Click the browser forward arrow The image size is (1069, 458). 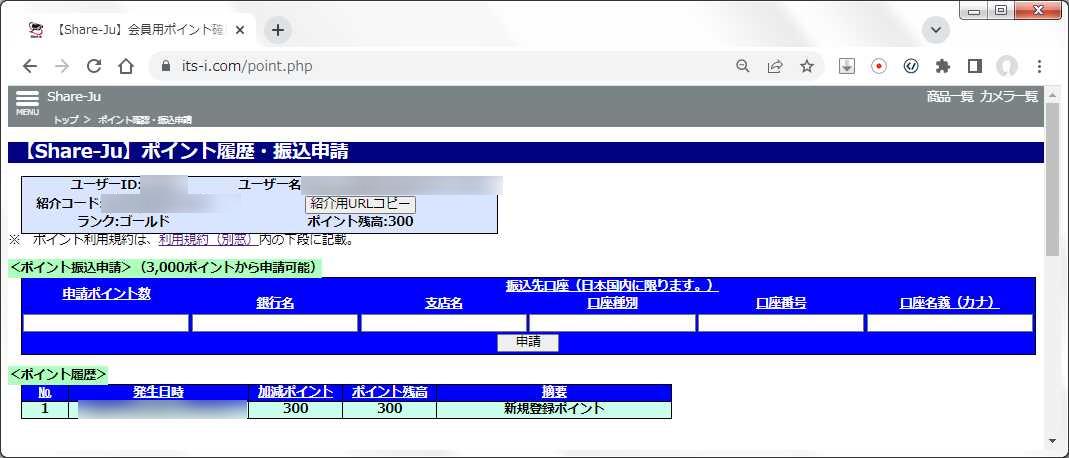click(x=62, y=66)
